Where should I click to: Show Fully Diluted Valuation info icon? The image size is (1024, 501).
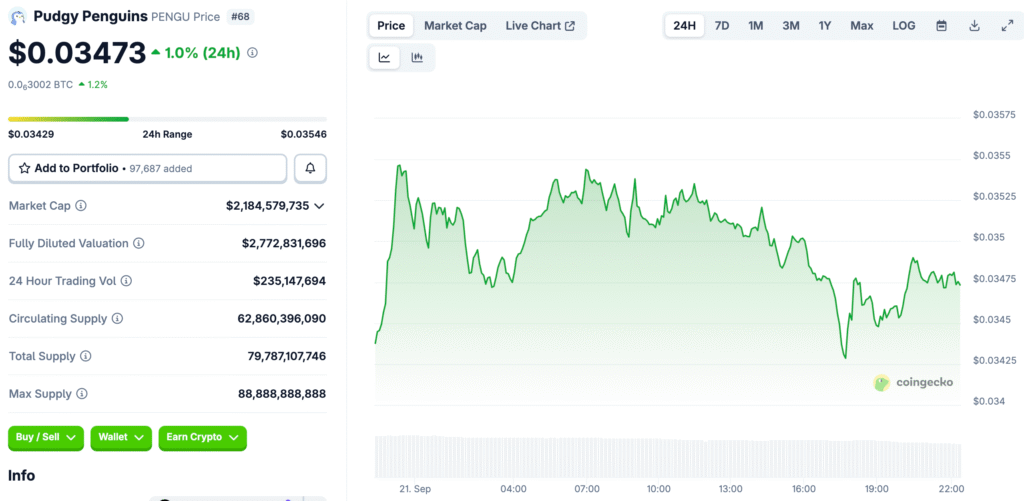pyautogui.click(x=138, y=244)
